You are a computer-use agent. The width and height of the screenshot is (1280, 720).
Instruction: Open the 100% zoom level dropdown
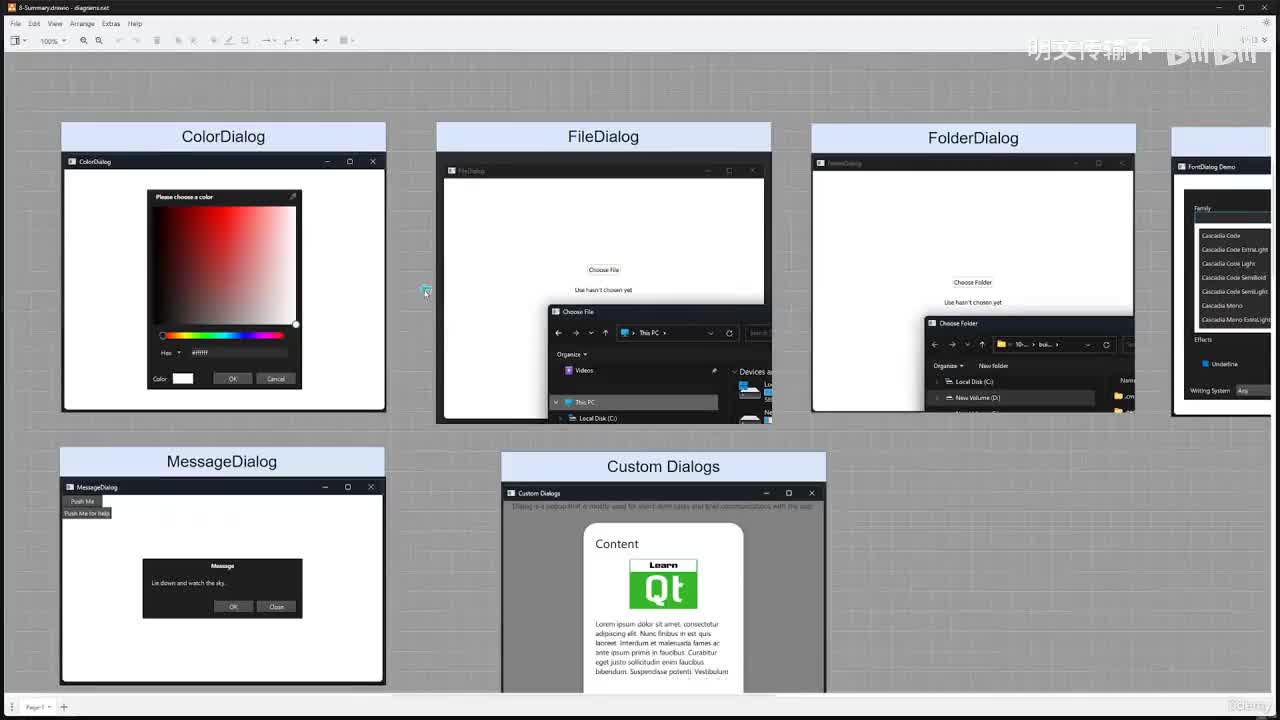[x=53, y=41]
